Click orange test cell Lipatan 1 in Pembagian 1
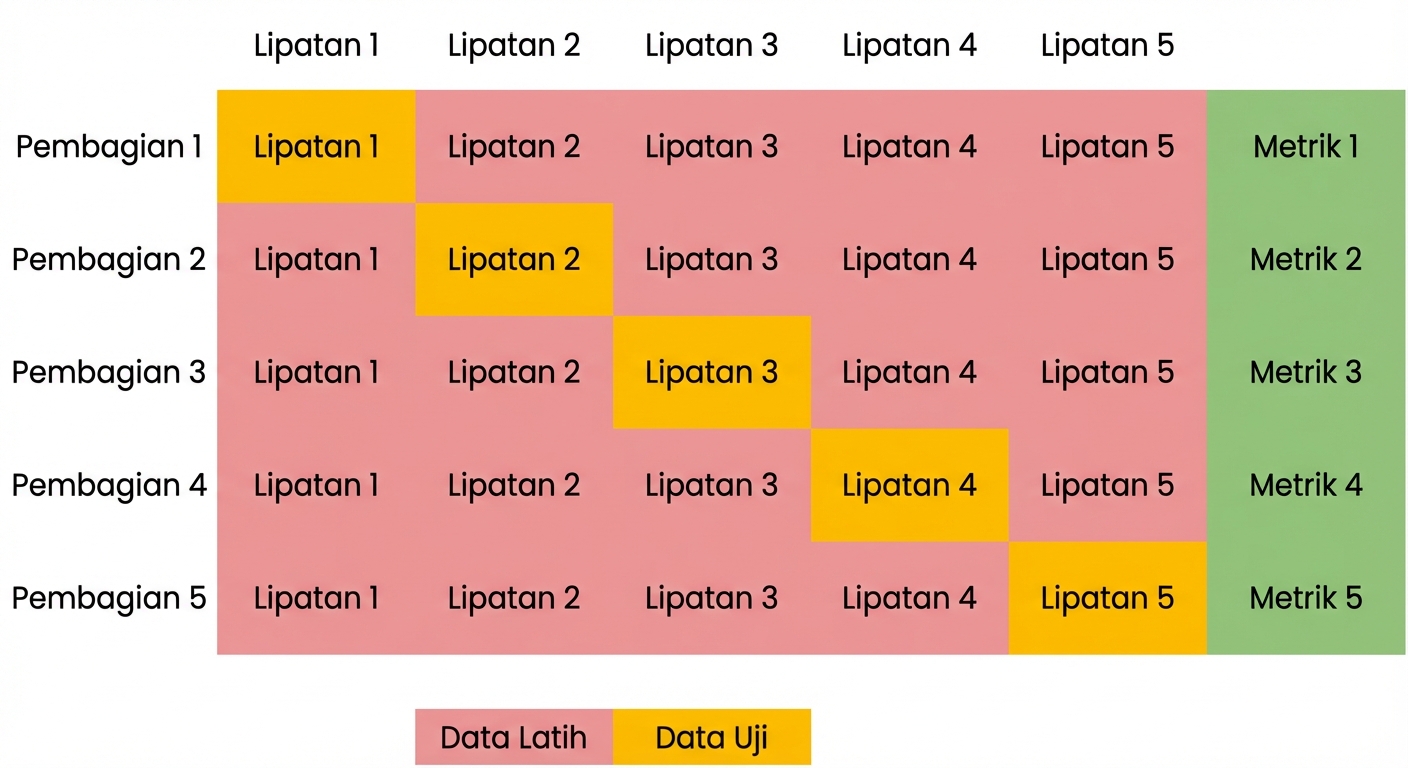 pos(316,147)
